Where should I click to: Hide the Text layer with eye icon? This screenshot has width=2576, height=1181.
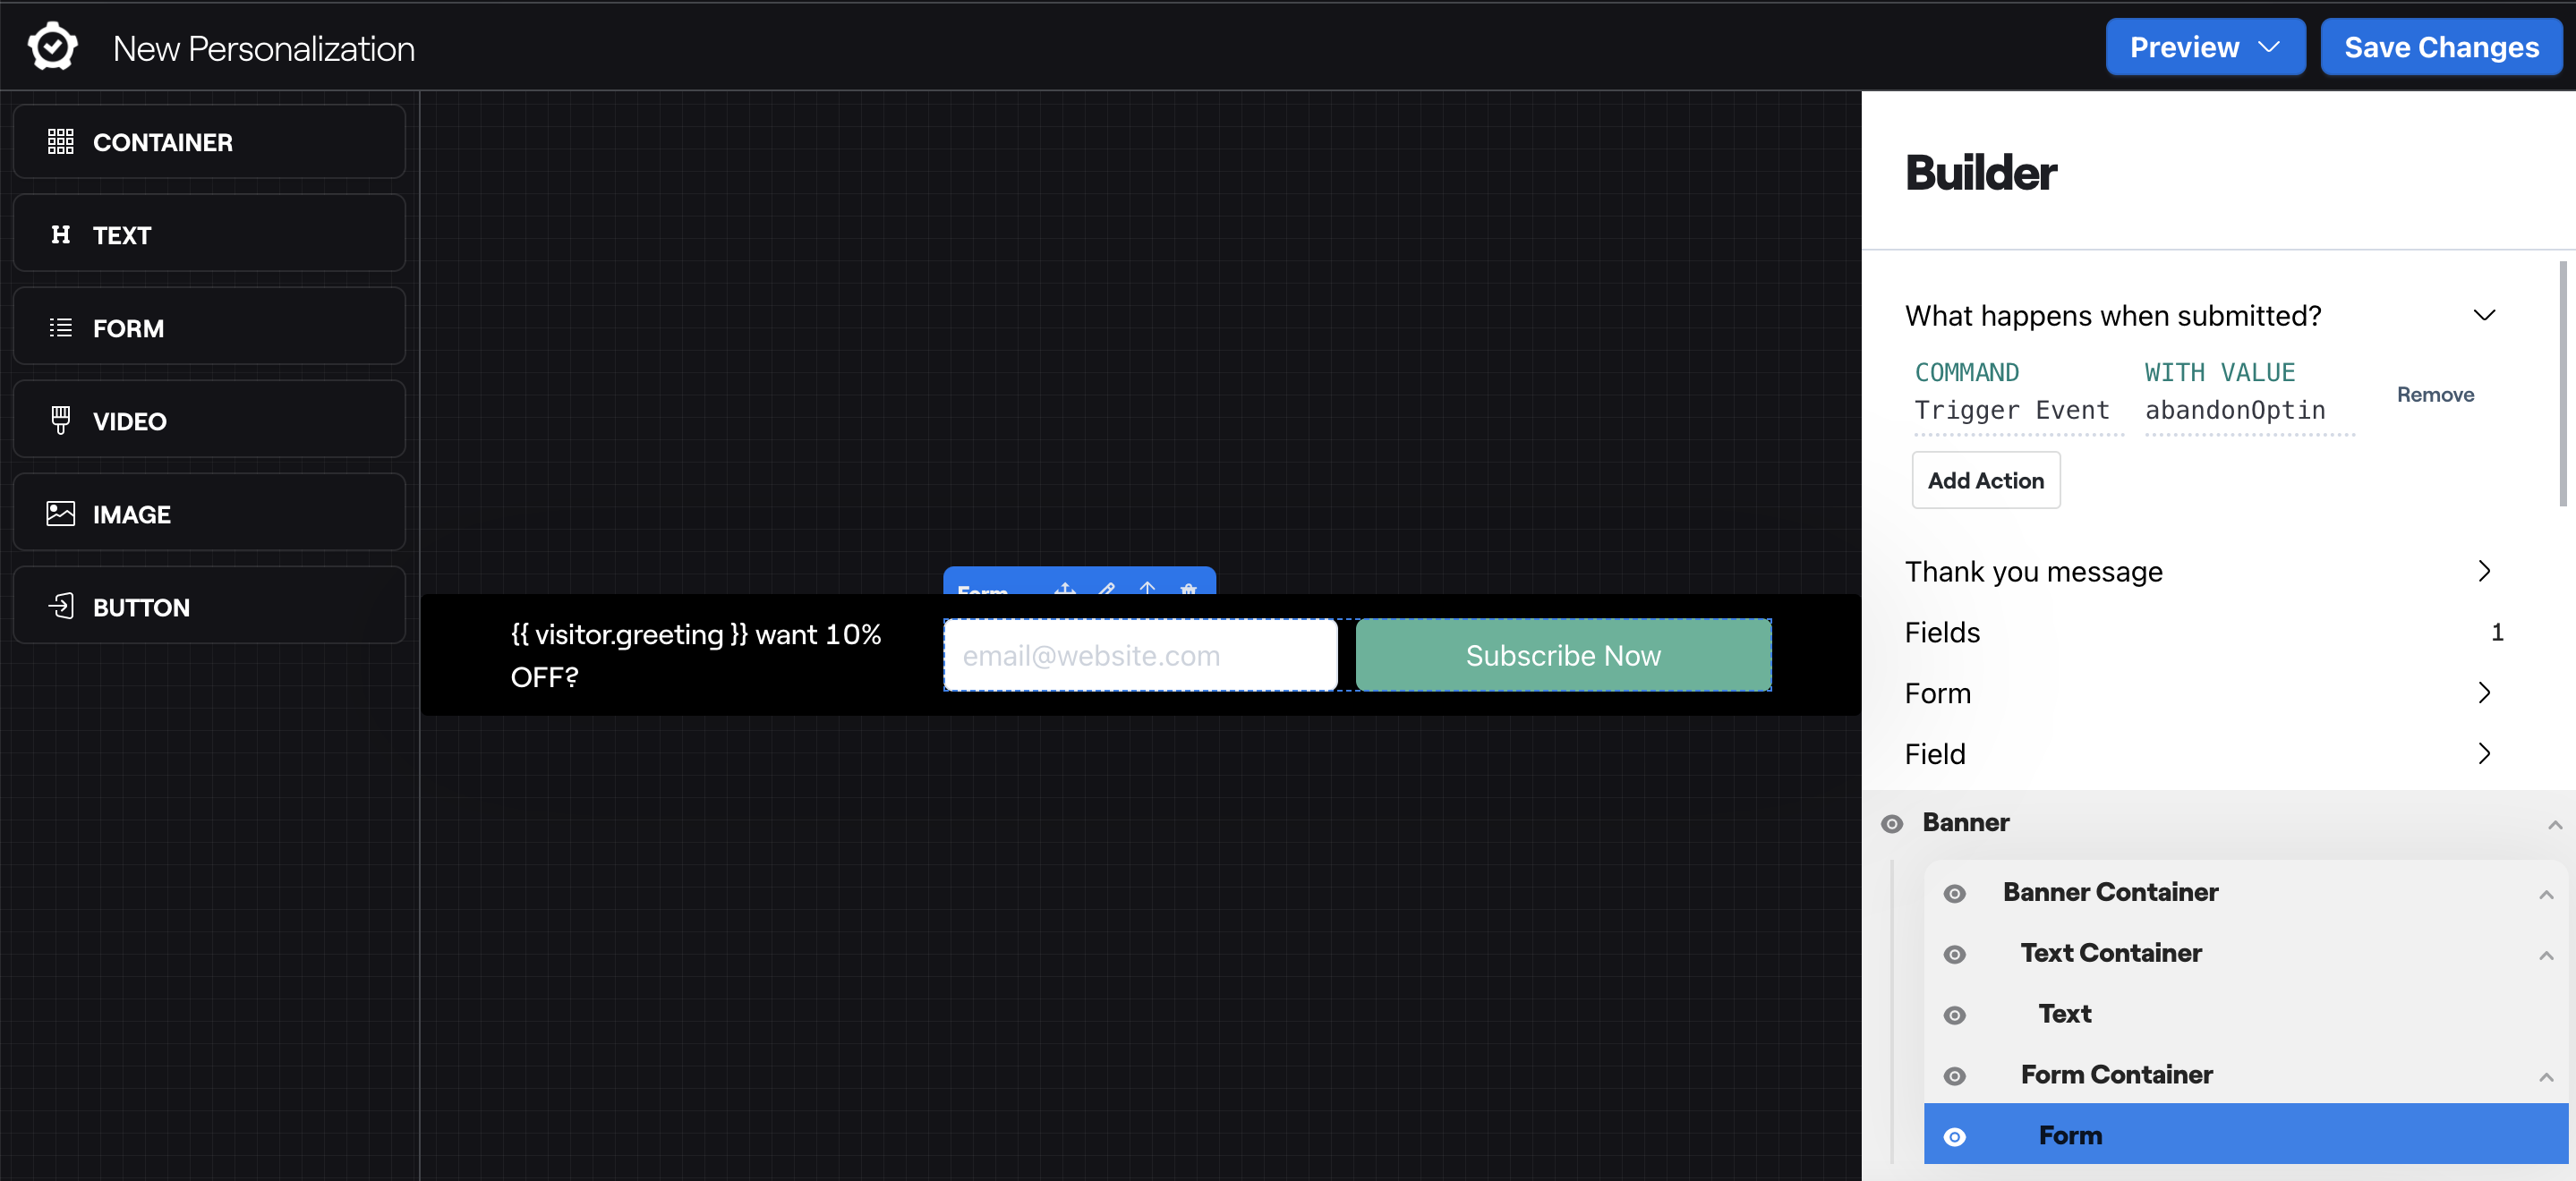(1954, 1015)
